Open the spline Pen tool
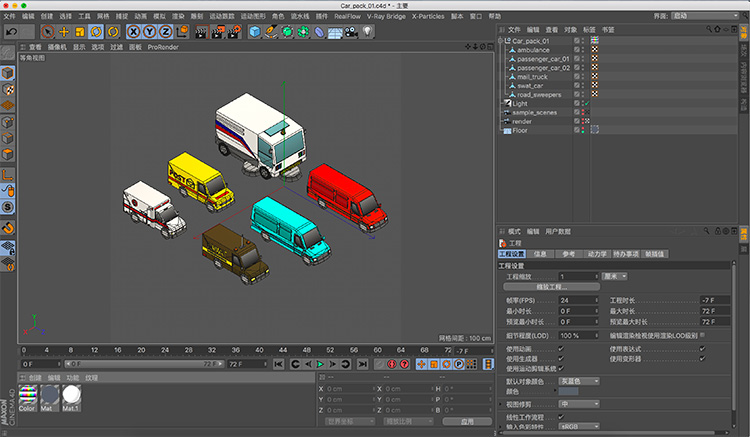The width and height of the screenshot is (750, 437). (x=271, y=32)
